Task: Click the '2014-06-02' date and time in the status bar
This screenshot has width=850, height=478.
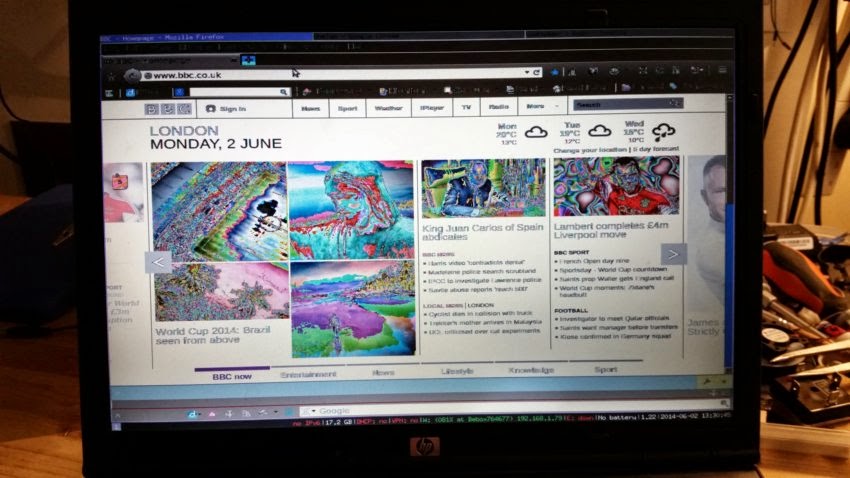Action: click(x=694, y=416)
